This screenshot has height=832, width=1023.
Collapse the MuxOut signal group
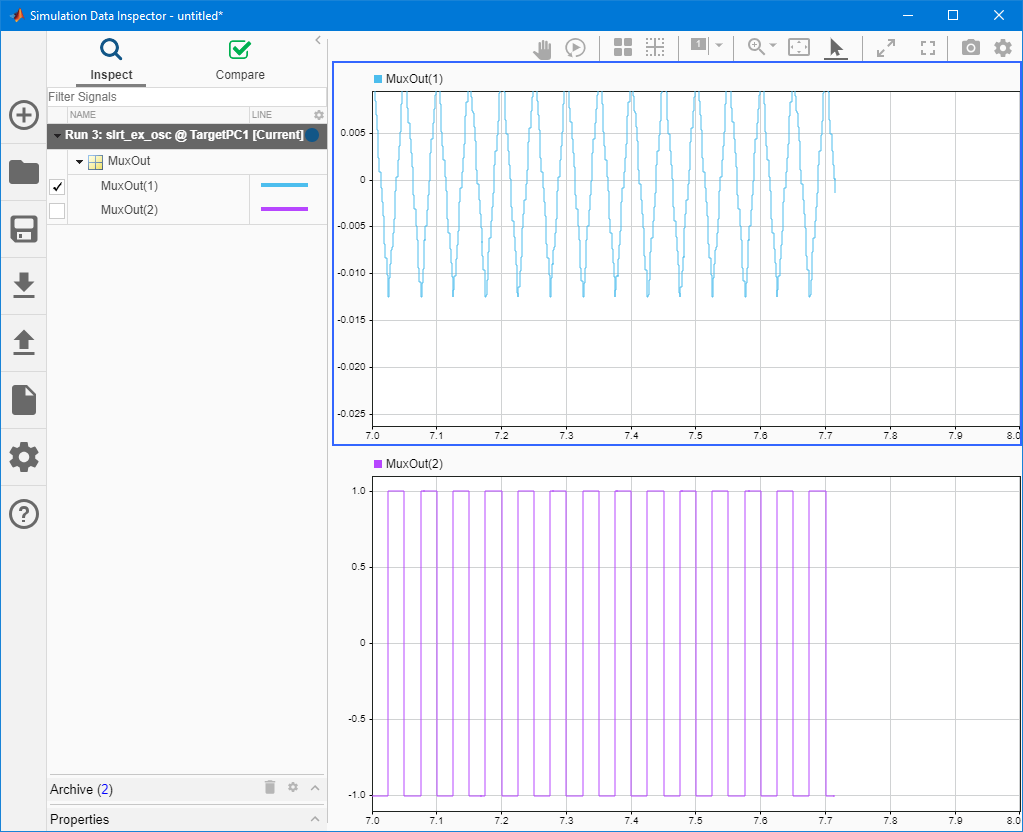pyautogui.click(x=78, y=161)
